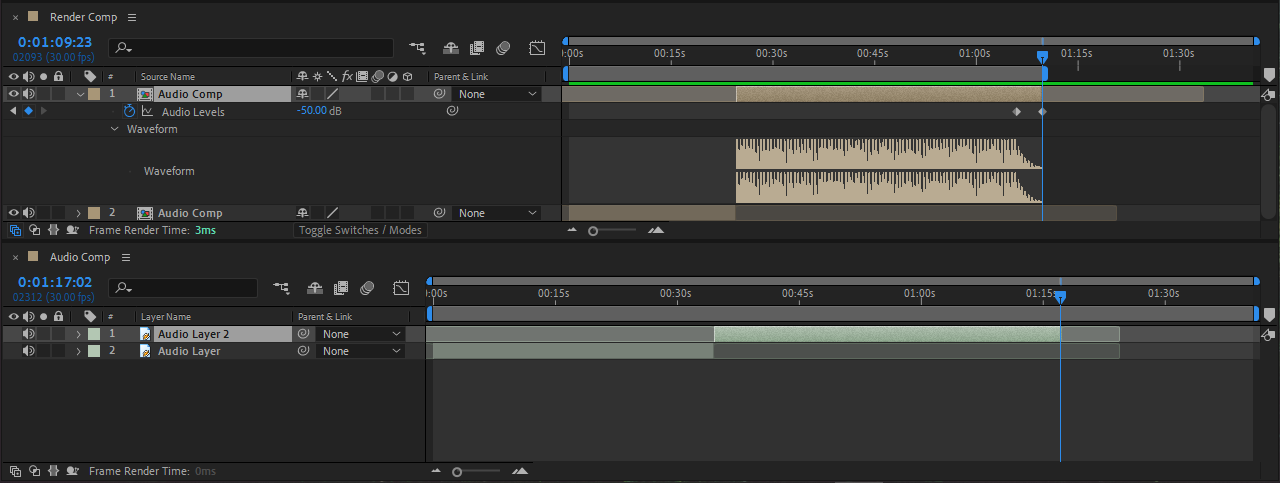
Task: Click the Graph Editor button in Render Comp
Action: [x=537, y=48]
